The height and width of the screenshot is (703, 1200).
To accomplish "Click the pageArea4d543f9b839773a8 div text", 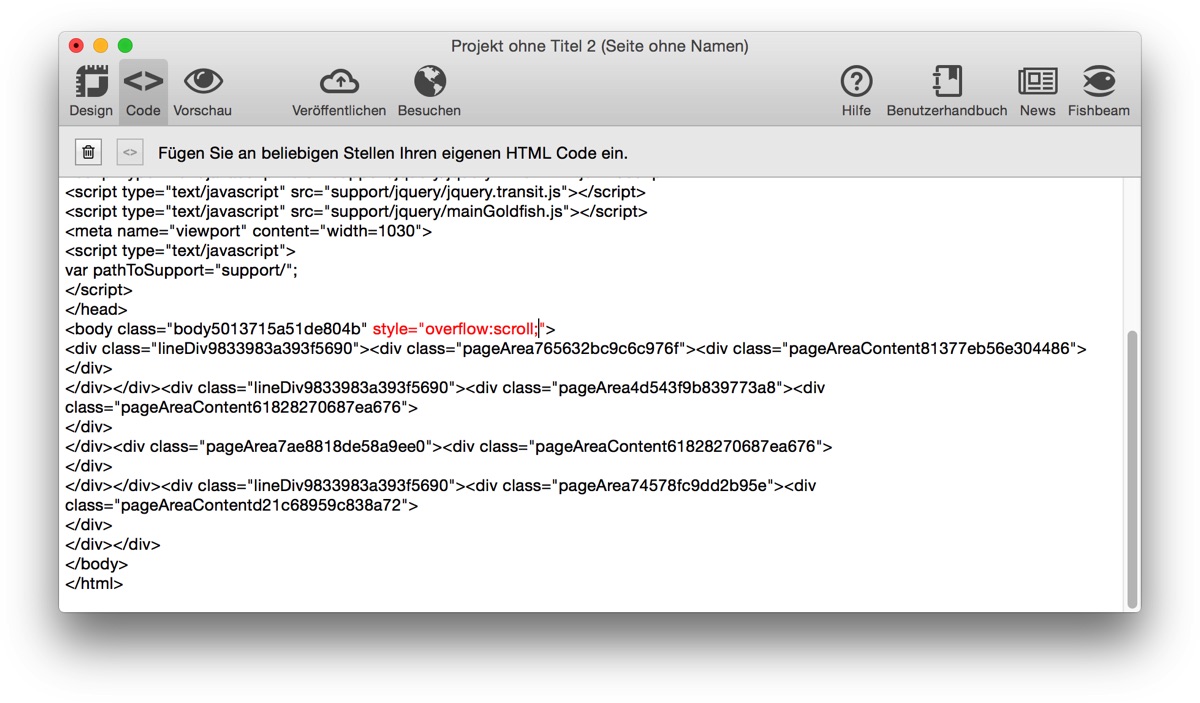I will pos(626,387).
